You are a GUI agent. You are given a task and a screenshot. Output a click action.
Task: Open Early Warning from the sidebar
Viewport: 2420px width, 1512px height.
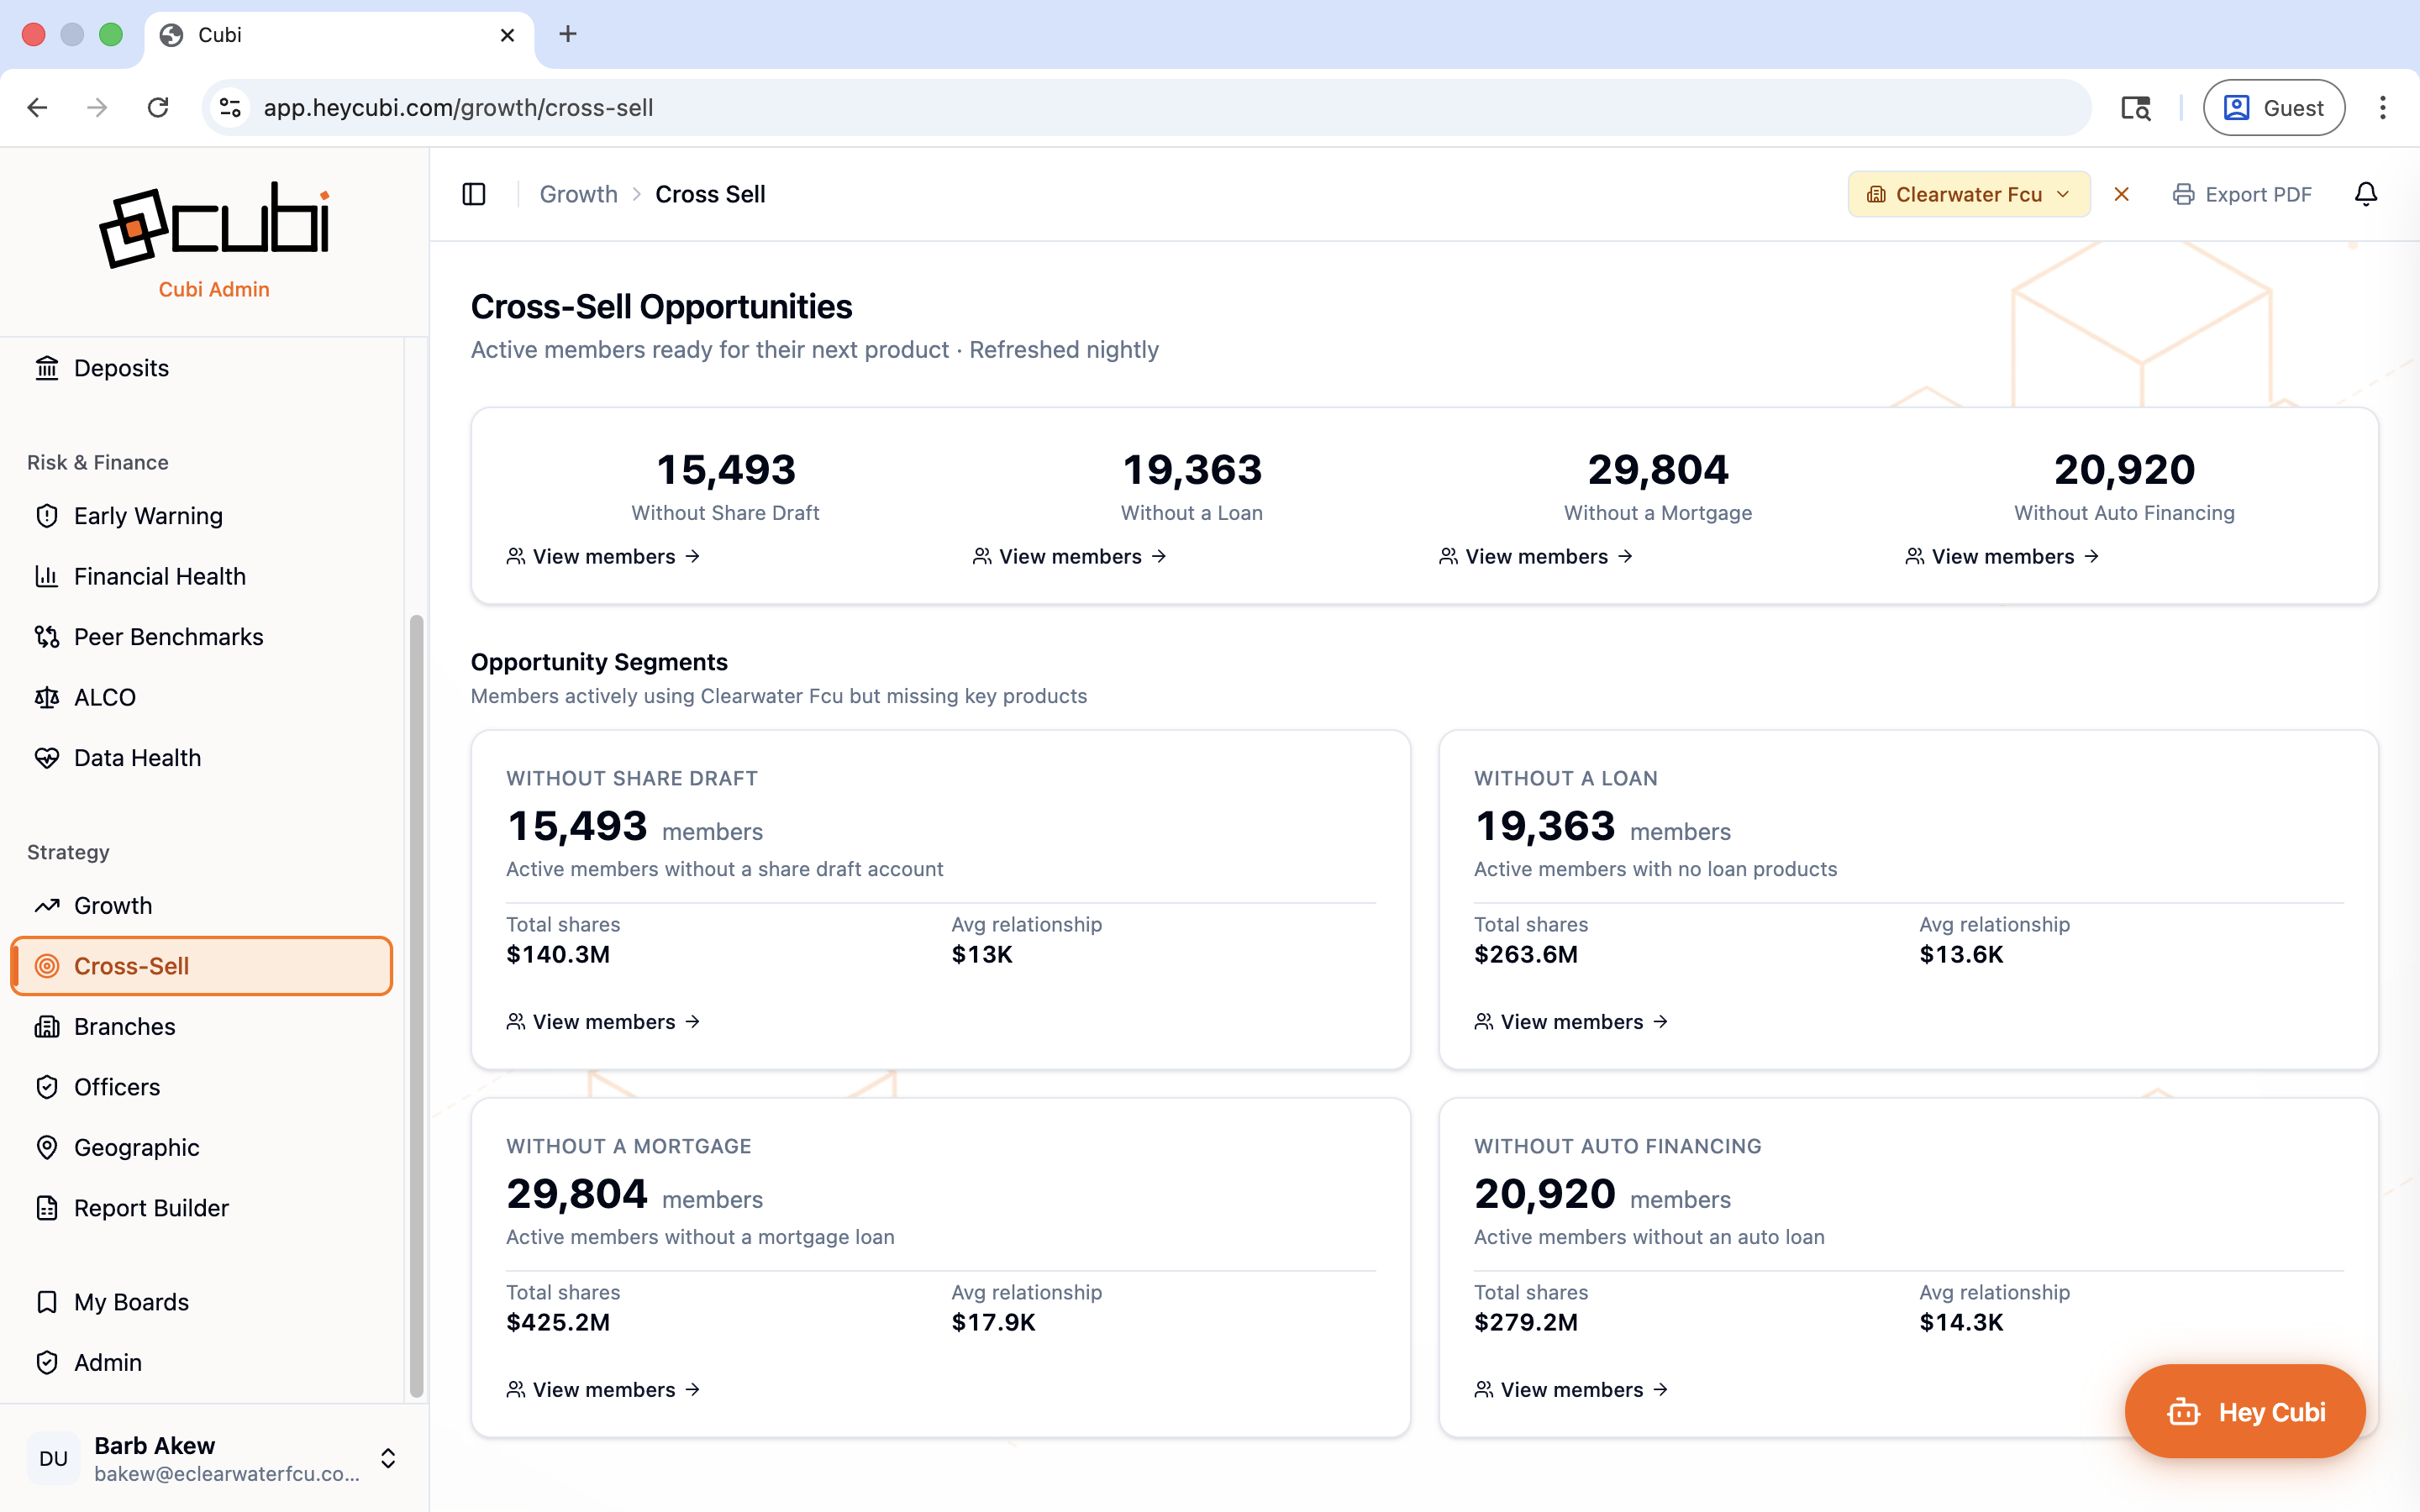(148, 516)
